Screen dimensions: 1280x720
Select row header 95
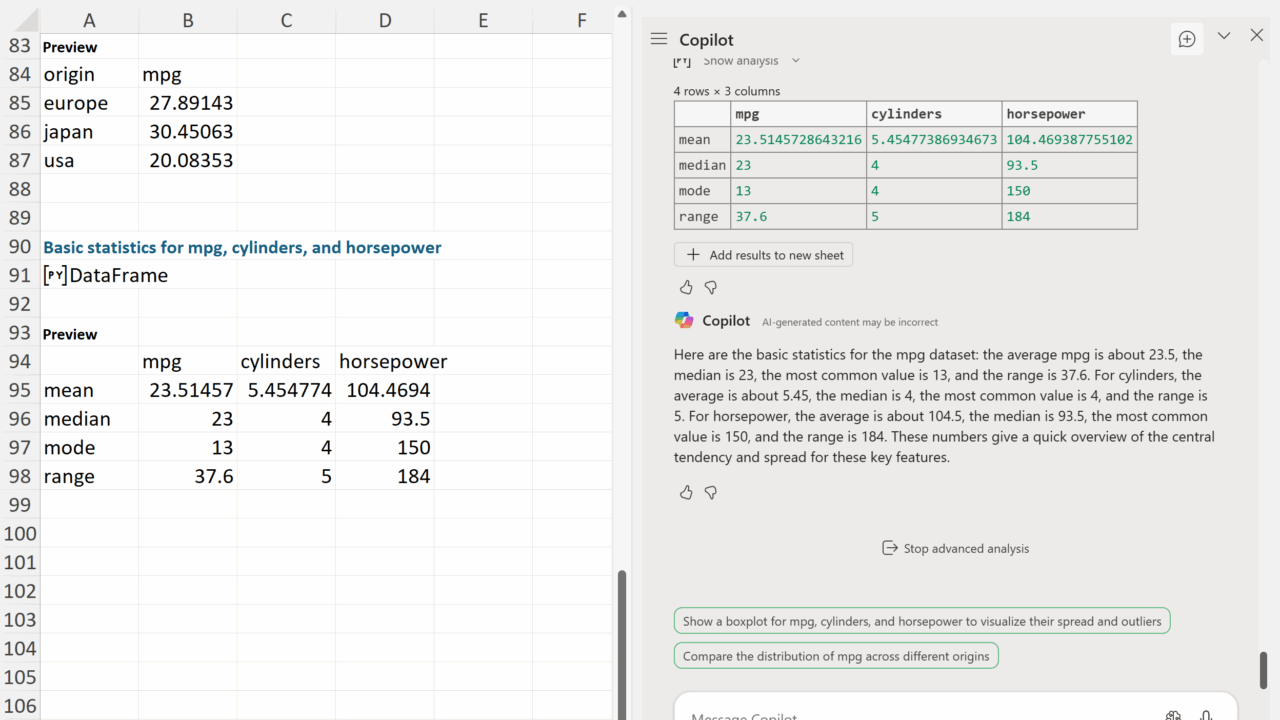tap(20, 390)
